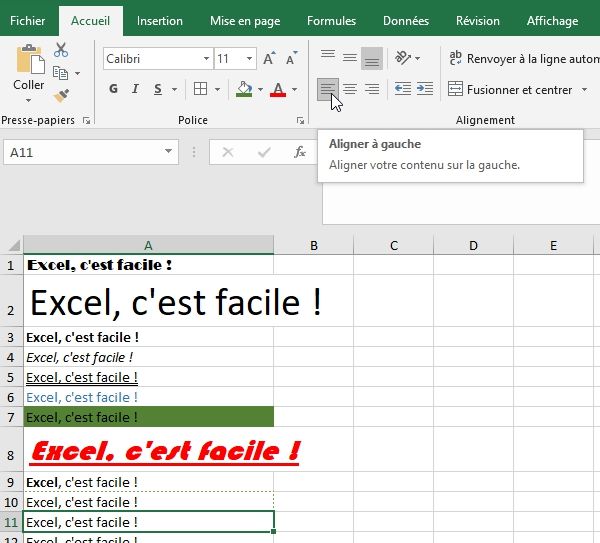Open font size 11 dropdown
This screenshot has height=543, width=600.
(249, 59)
